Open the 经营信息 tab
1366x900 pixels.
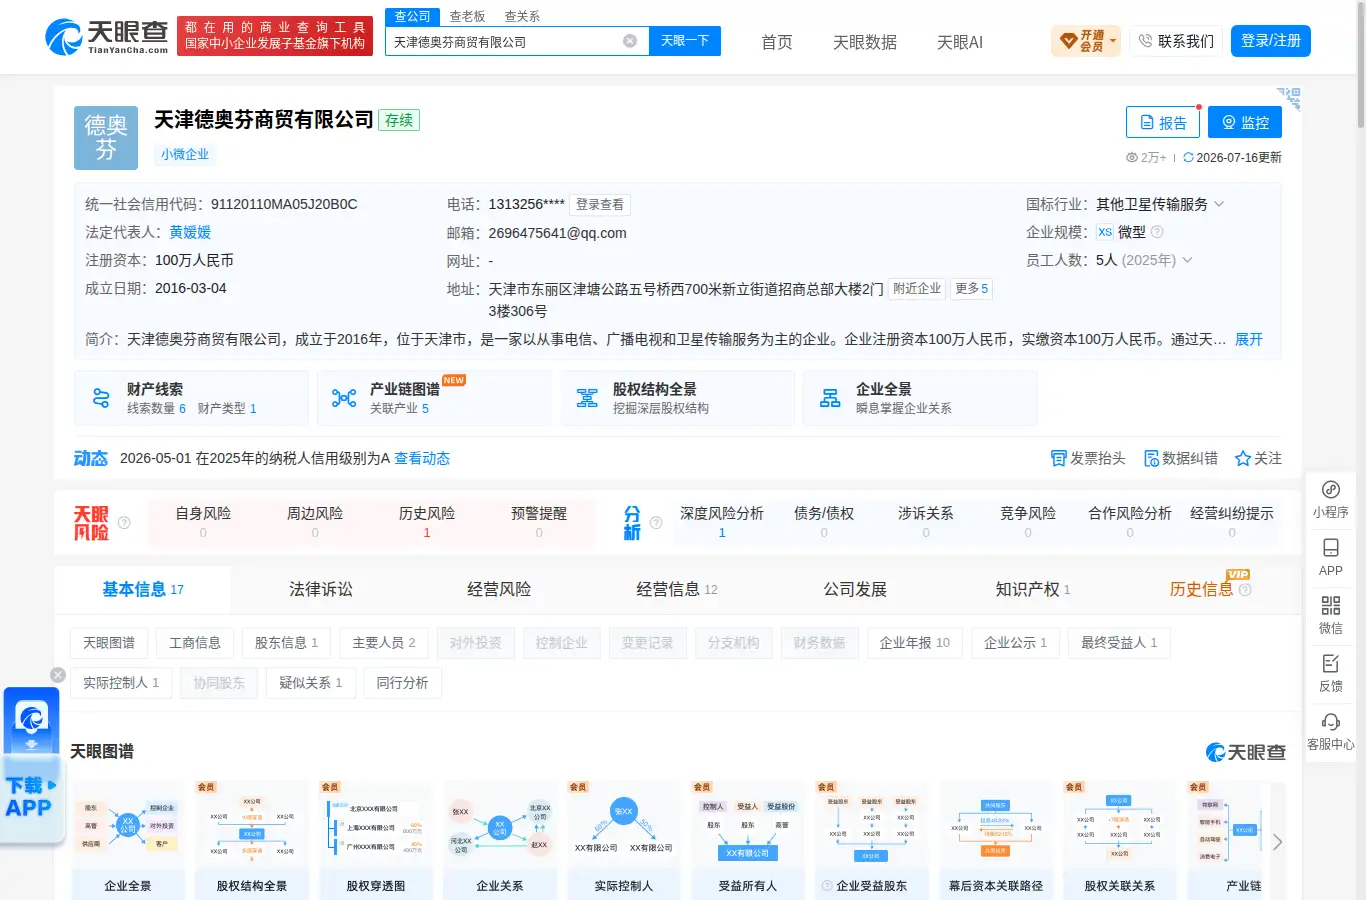pos(677,589)
